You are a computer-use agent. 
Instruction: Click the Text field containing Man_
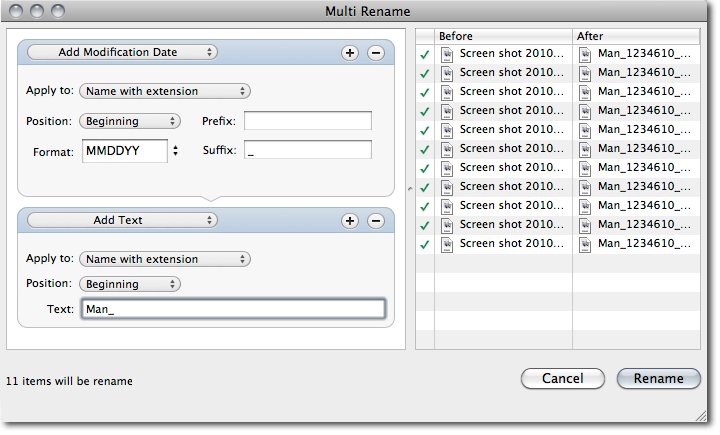[x=233, y=309]
